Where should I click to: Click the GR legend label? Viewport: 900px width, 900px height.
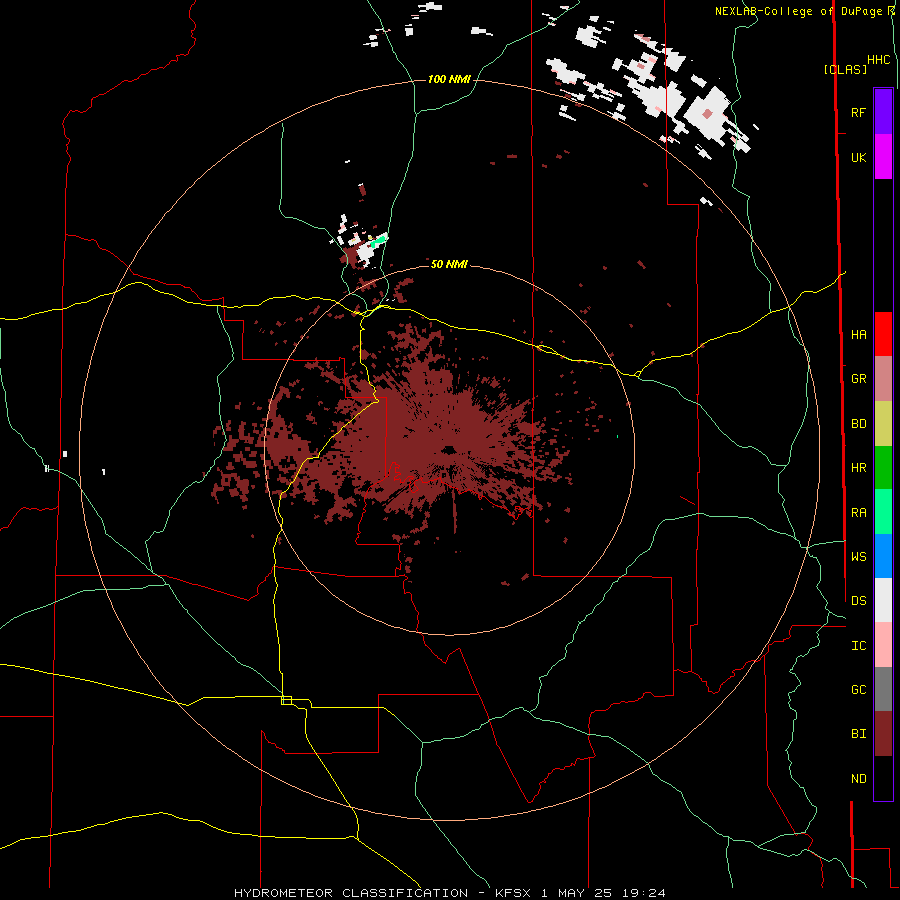(x=858, y=379)
